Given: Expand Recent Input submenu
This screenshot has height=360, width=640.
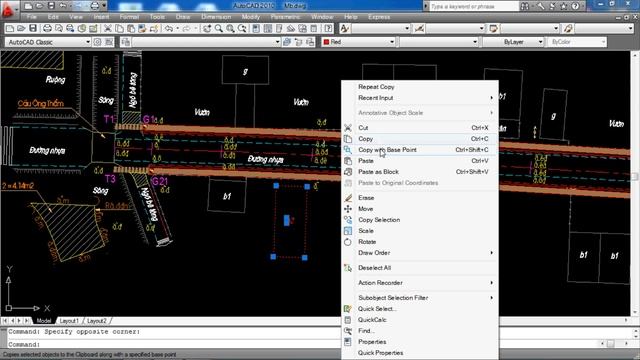Looking at the screenshot, I should click(424, 98).
